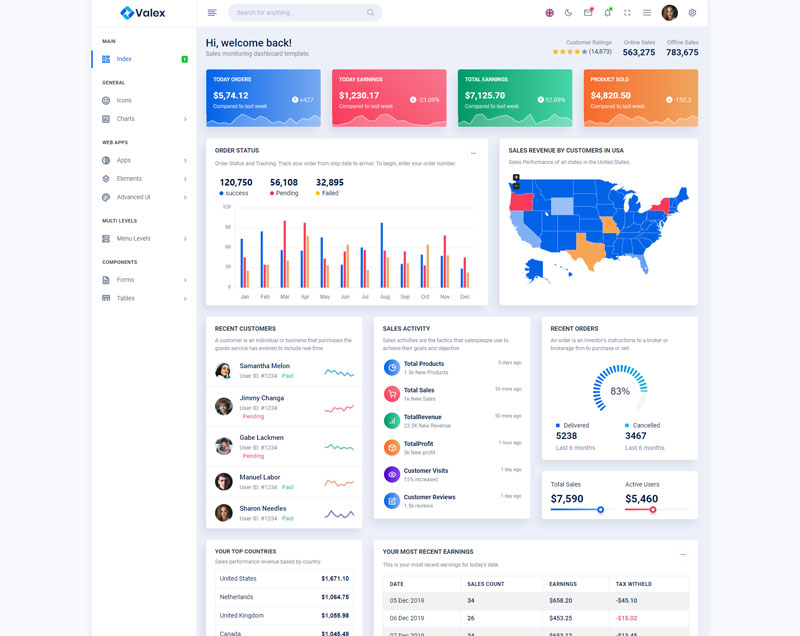This screenshot has width=800, height=636.
Task: Click the hamburger sidebar toggle icon
Action: 212,13
